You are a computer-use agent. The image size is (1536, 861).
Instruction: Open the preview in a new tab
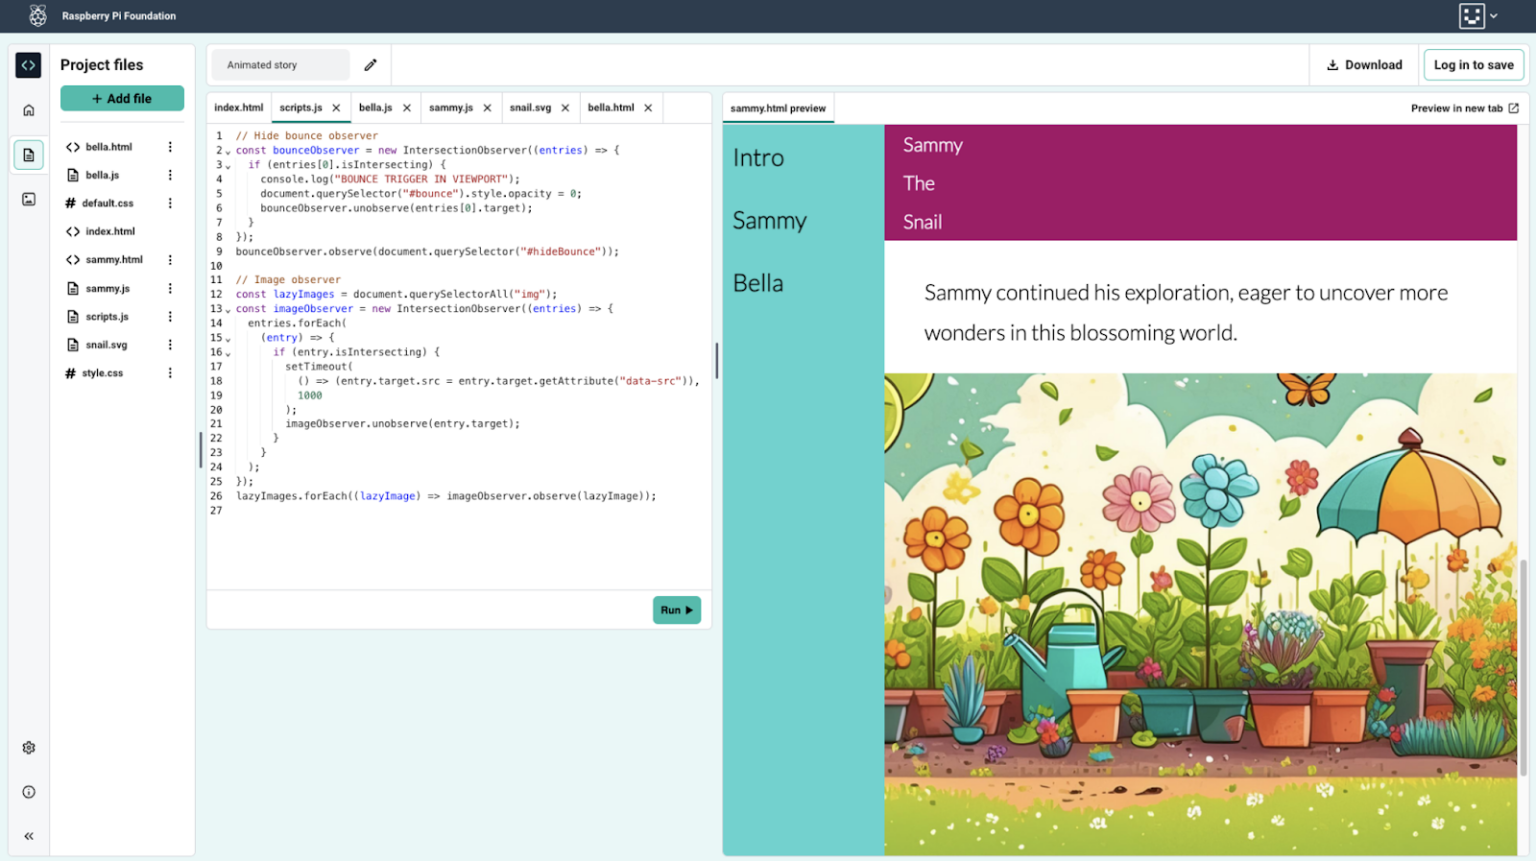coord(1465,108)
